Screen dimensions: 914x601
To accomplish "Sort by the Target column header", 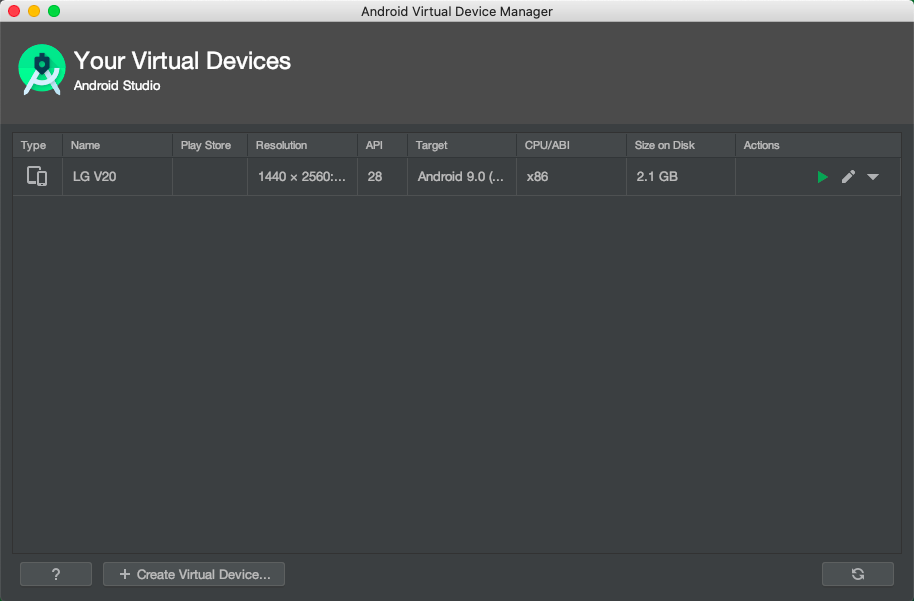I will 462,145.
